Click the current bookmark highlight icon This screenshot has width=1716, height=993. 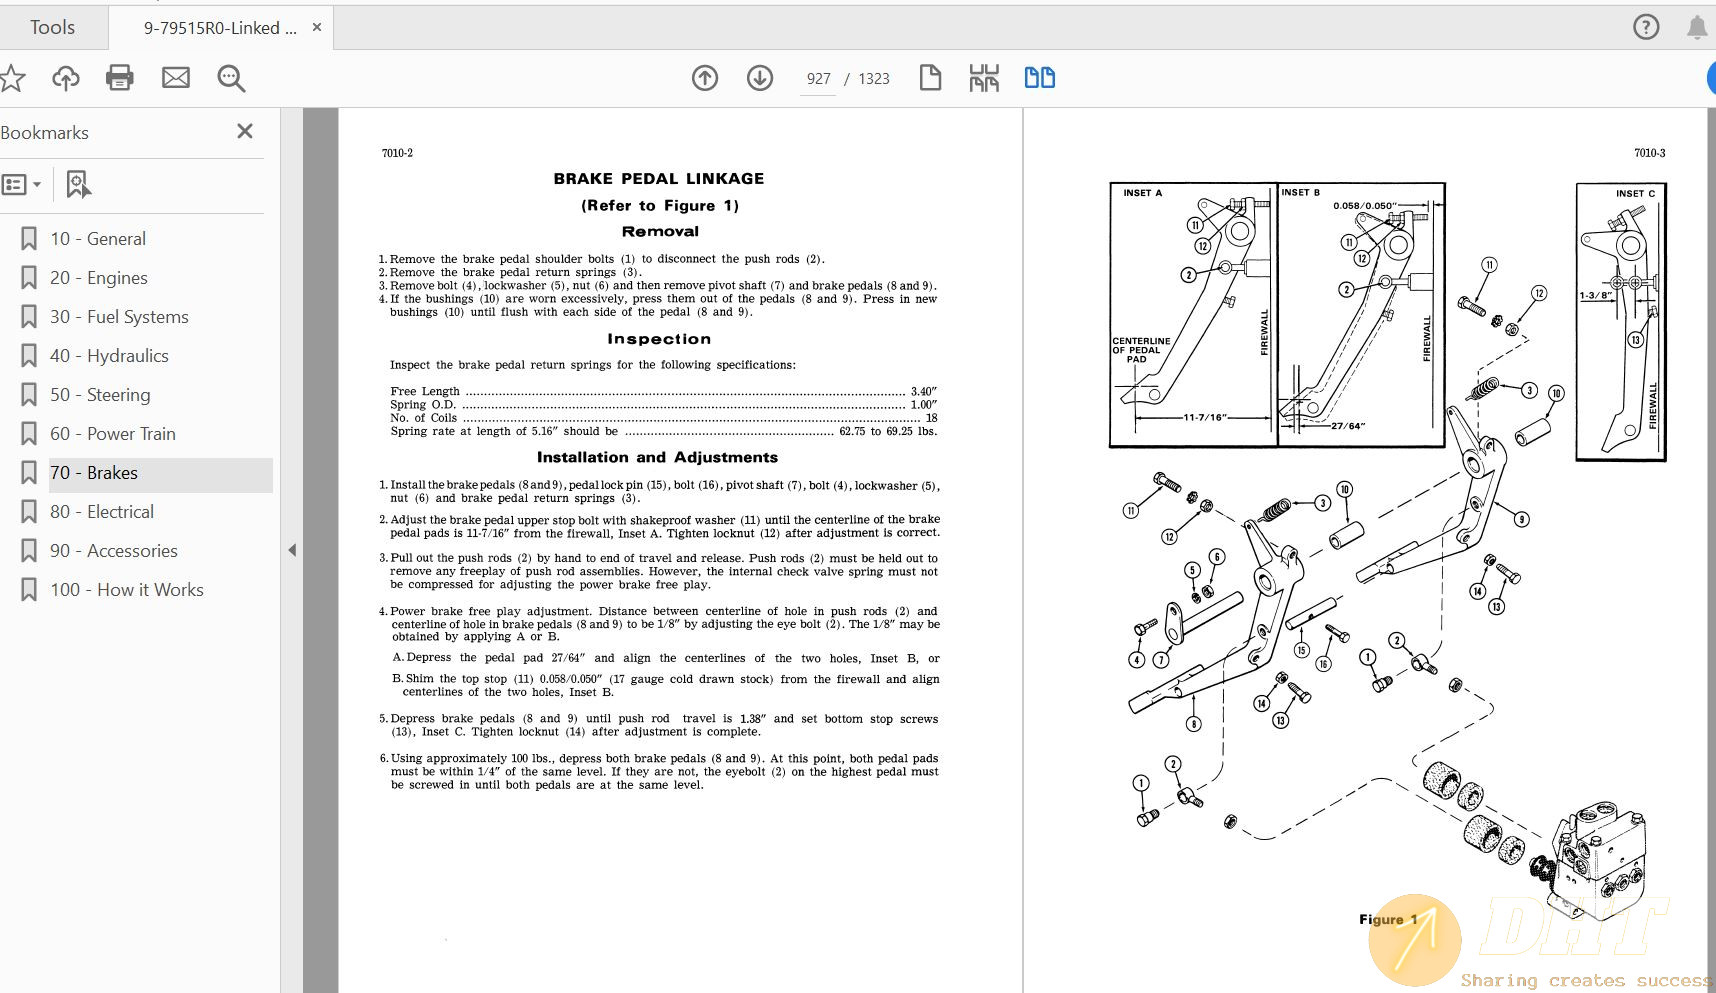[78, 184]
